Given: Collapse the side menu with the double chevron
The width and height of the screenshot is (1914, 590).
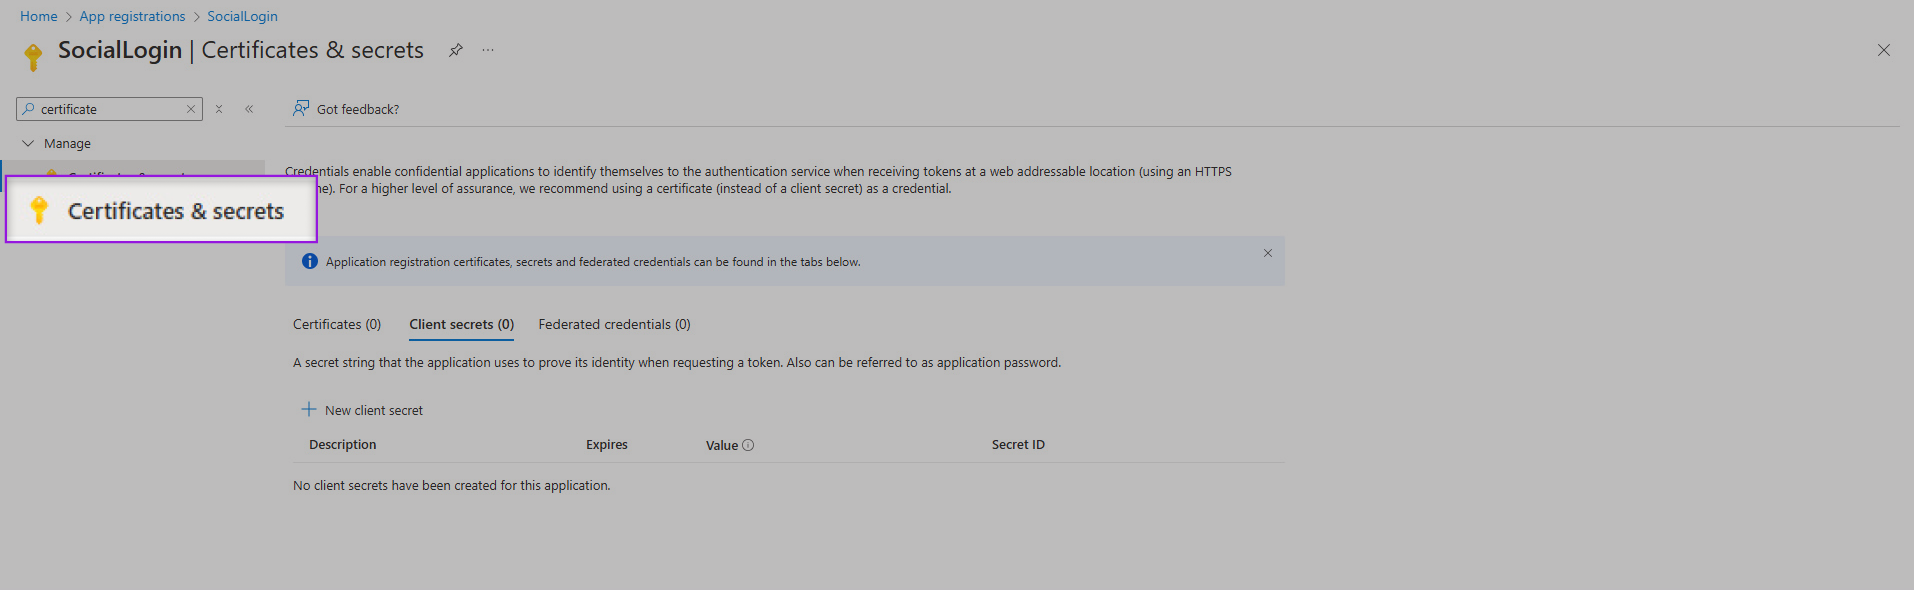Looking at the screenshot, I should coord(249,109).
